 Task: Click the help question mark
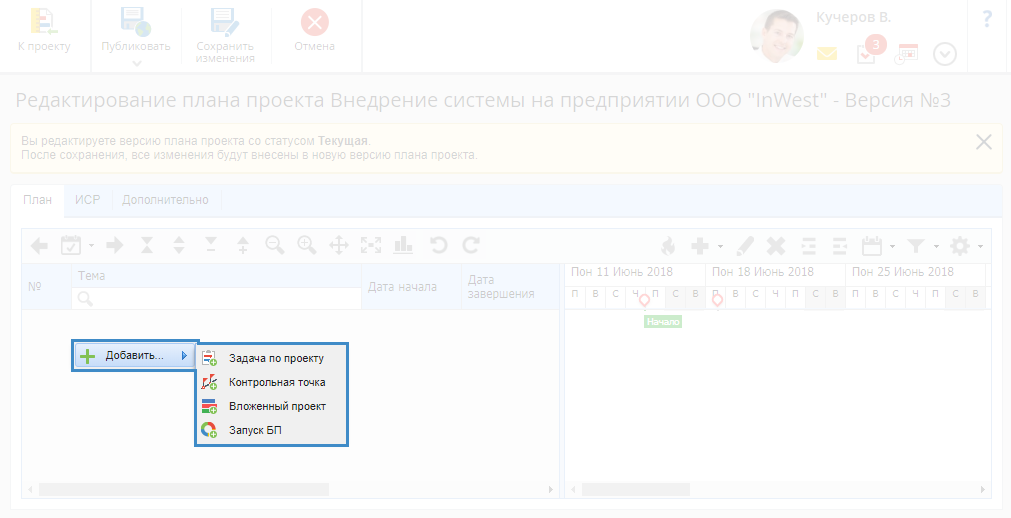(987, 19)
